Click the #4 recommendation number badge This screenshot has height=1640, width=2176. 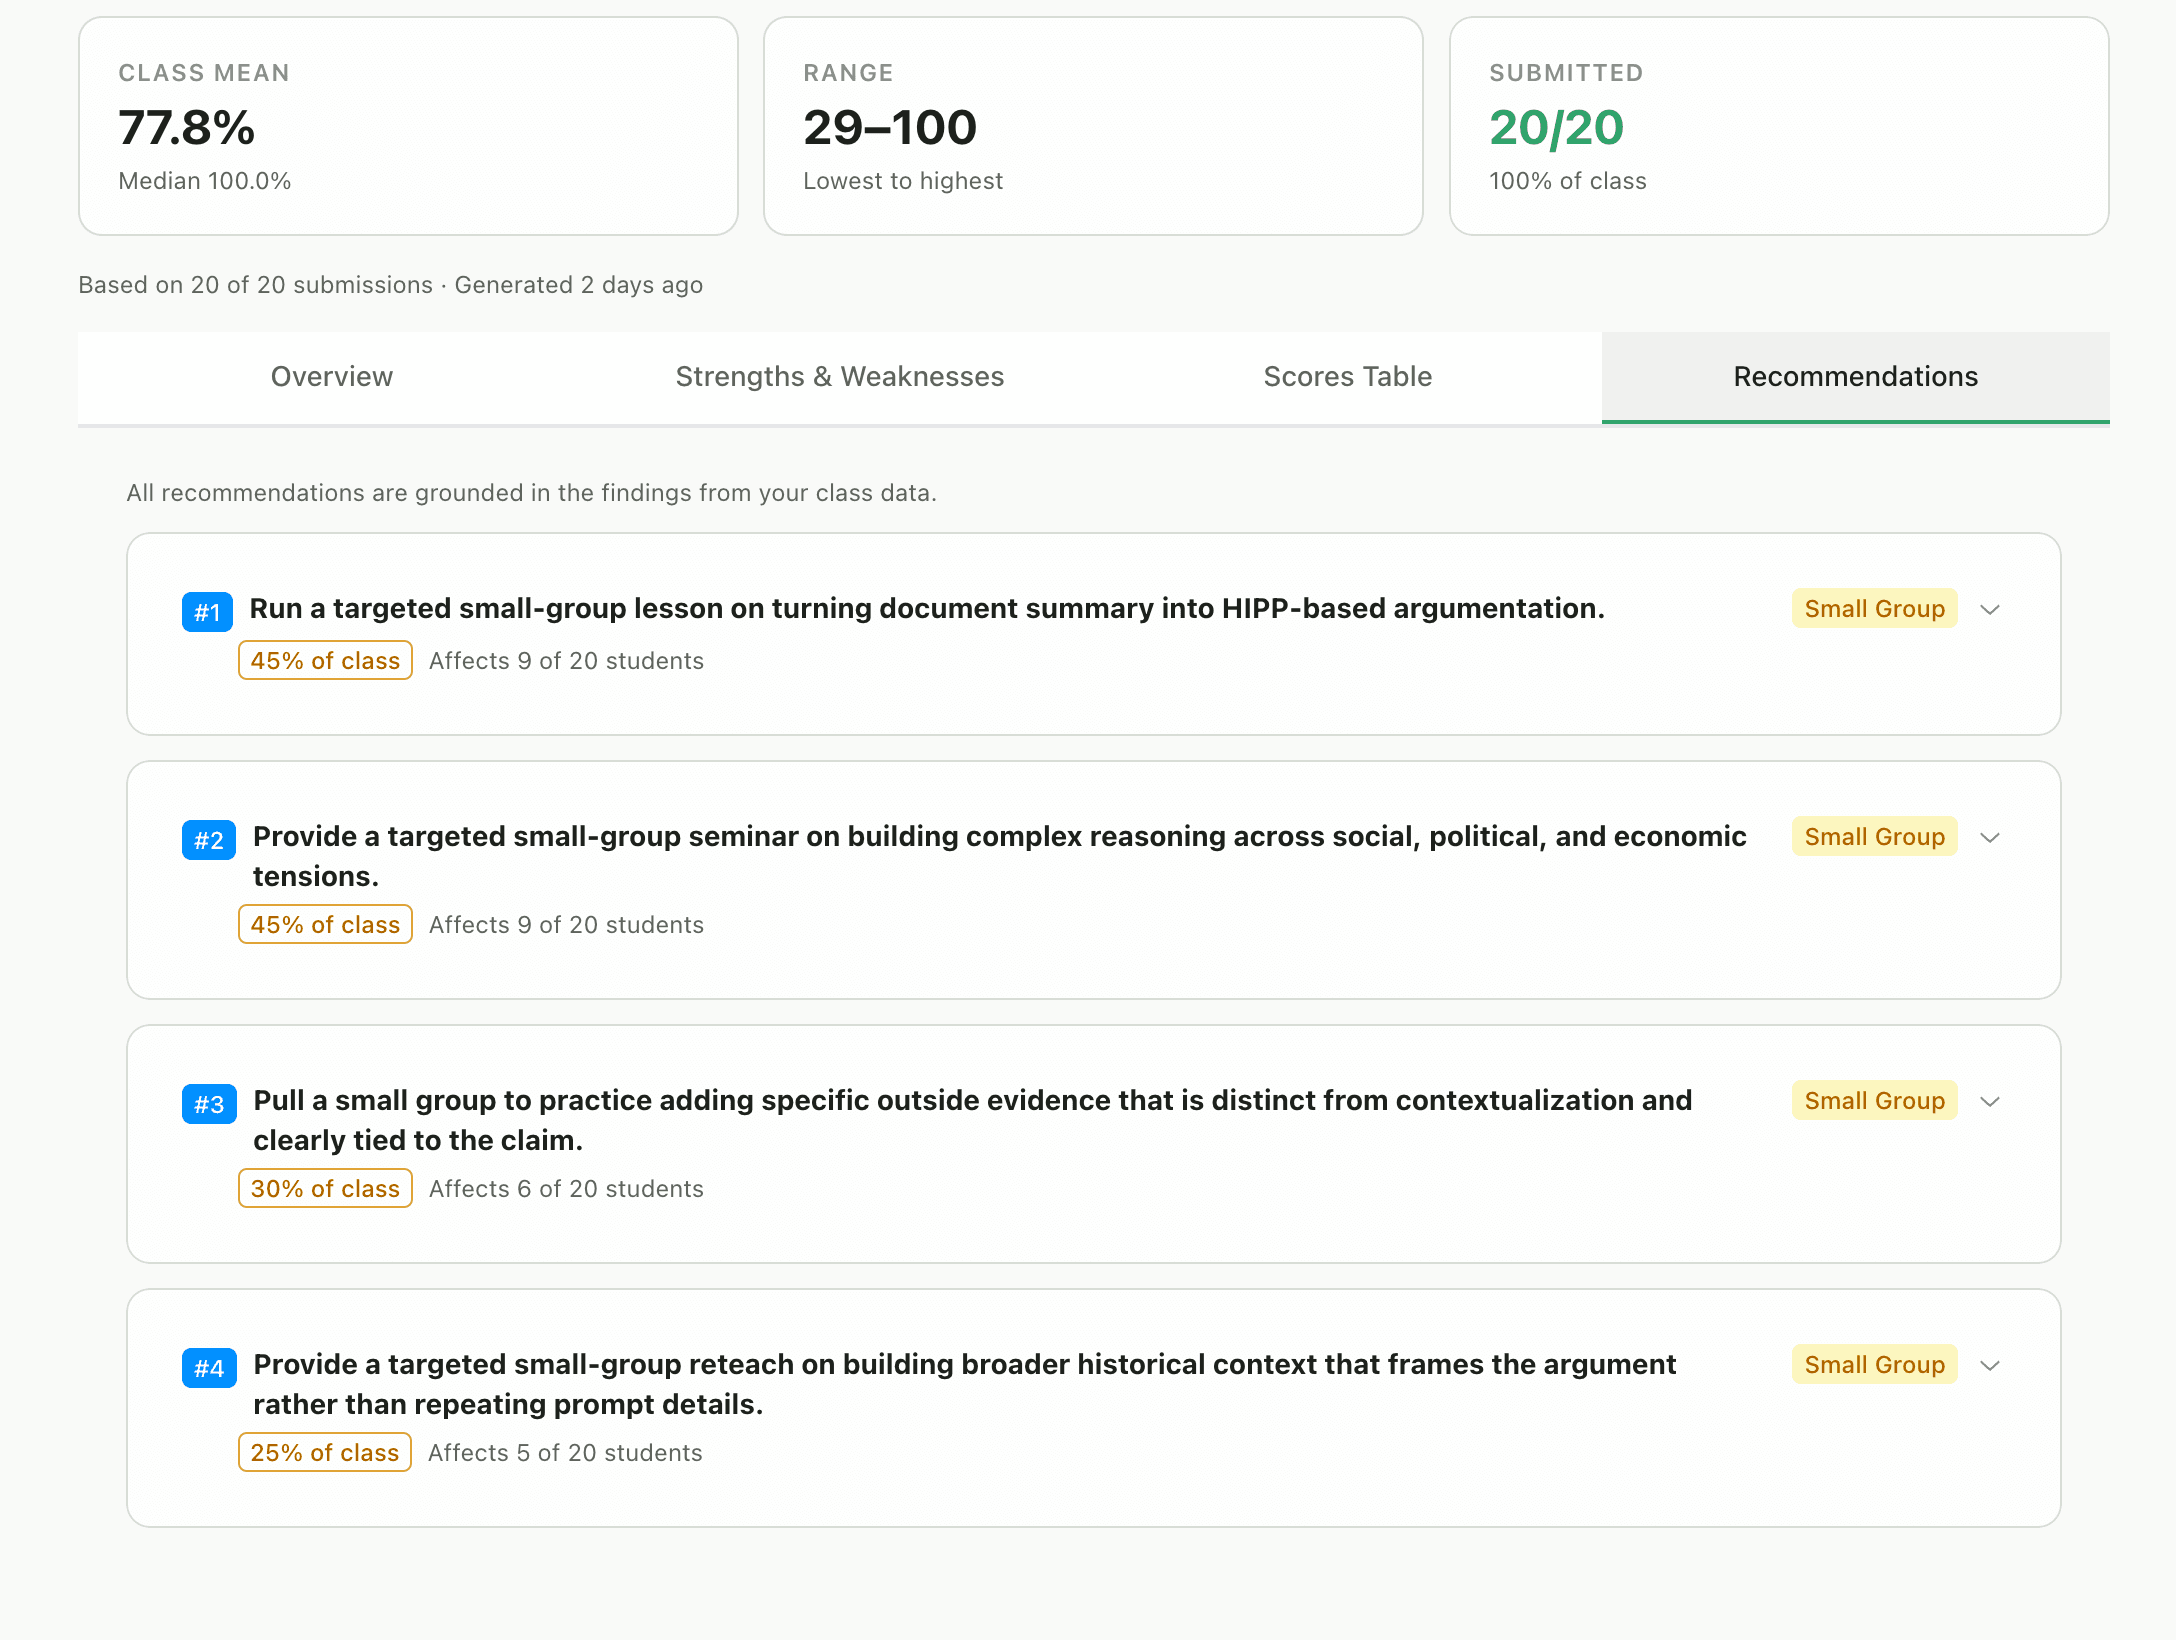tap(207, 1367)
